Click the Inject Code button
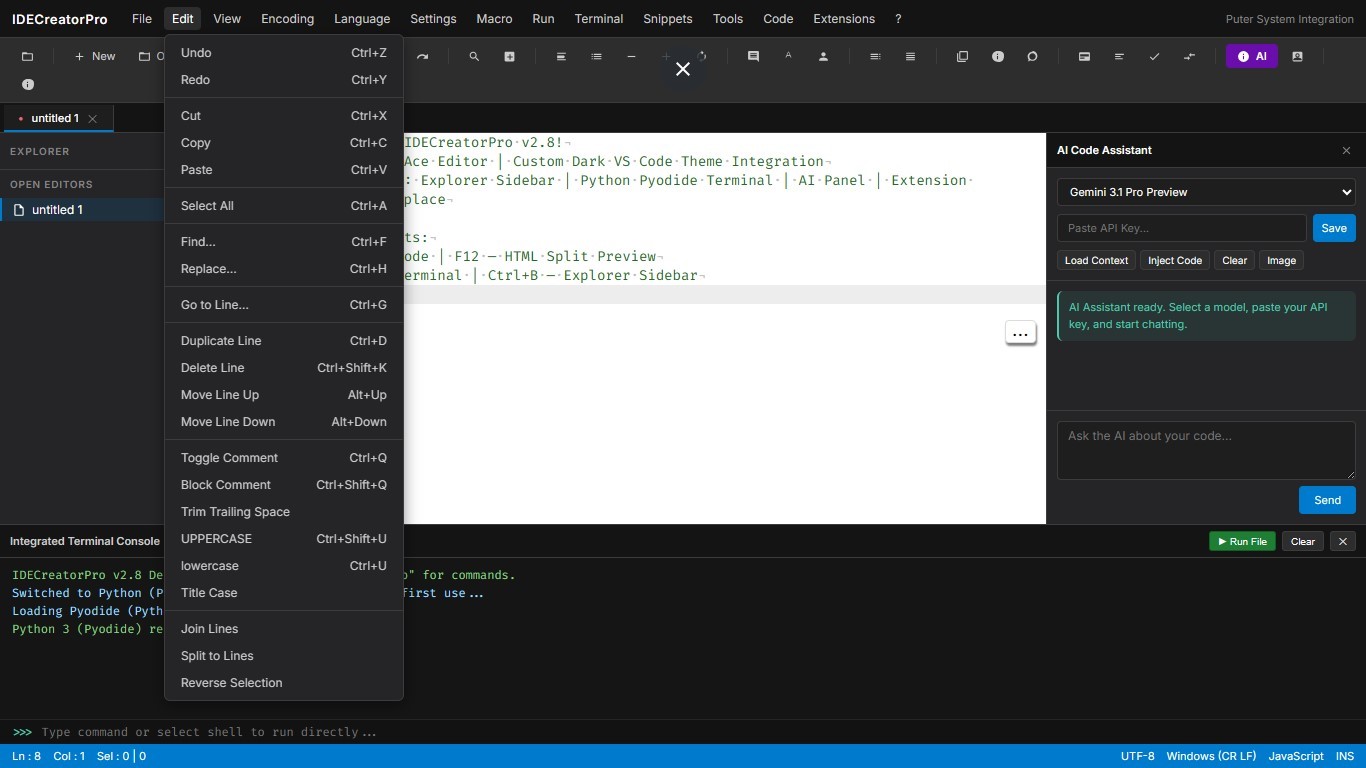The height and width of the screenshot is (768, 1366). tap(1175, 260)
